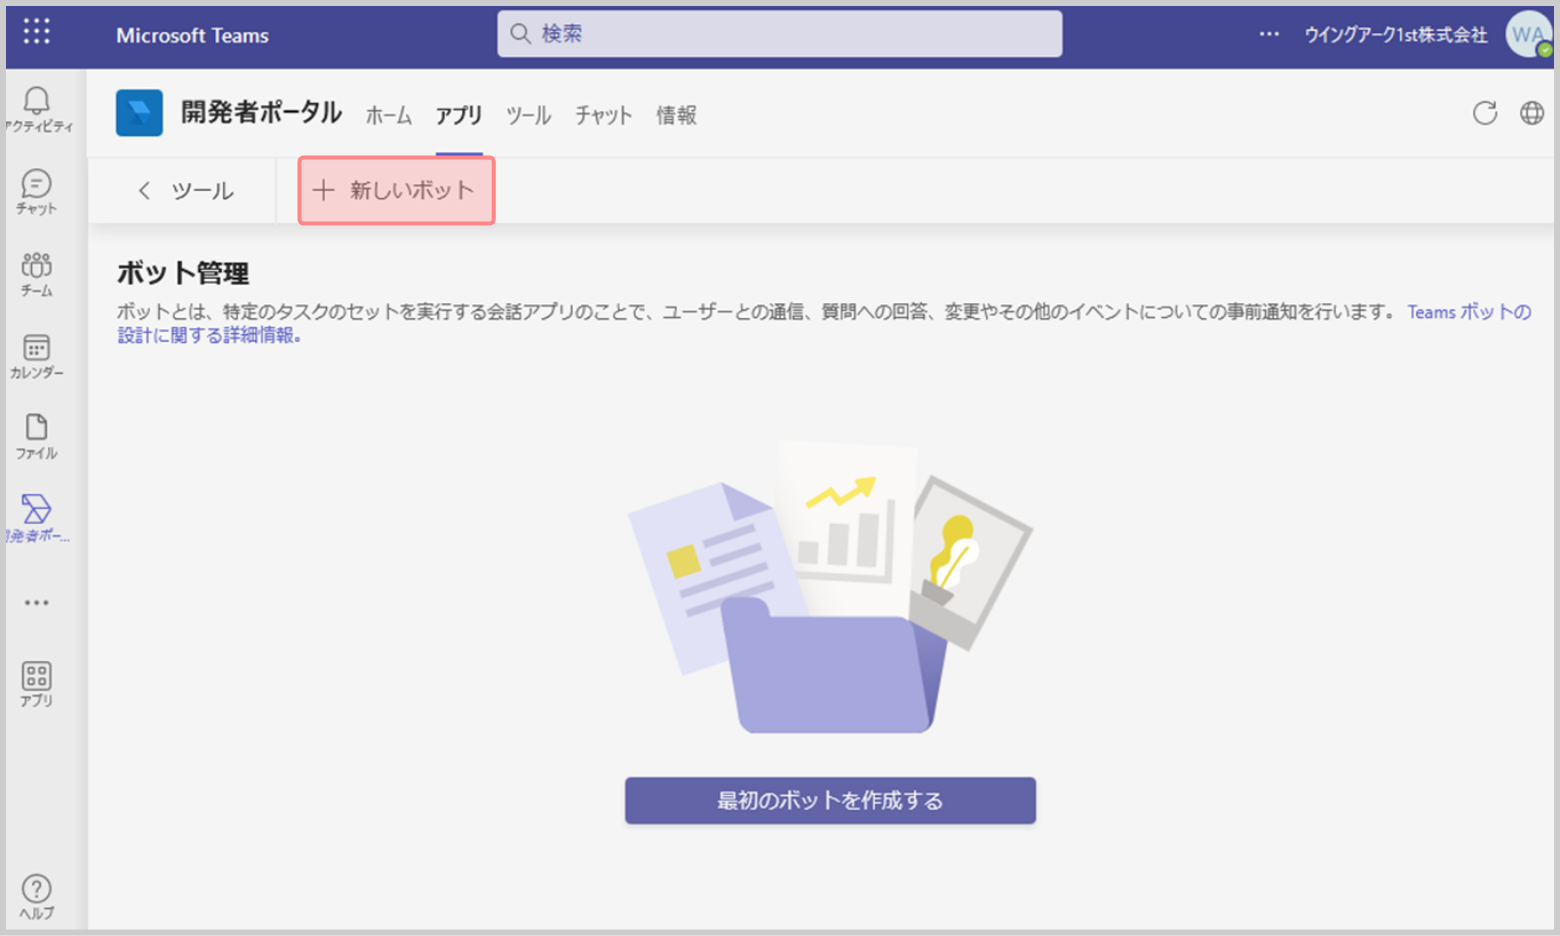Expand more apps ellipsis in sidebar

[37, 603]
